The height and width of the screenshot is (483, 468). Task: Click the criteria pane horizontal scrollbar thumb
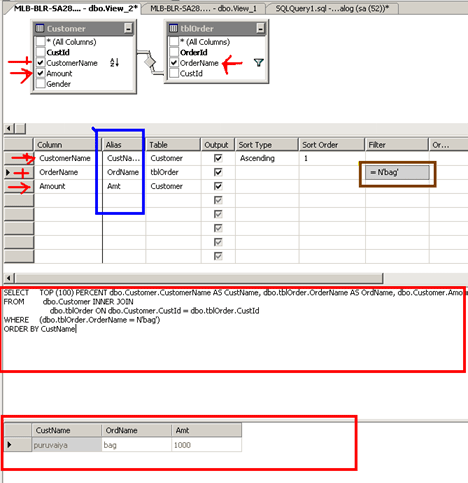(x=199, y=278)
